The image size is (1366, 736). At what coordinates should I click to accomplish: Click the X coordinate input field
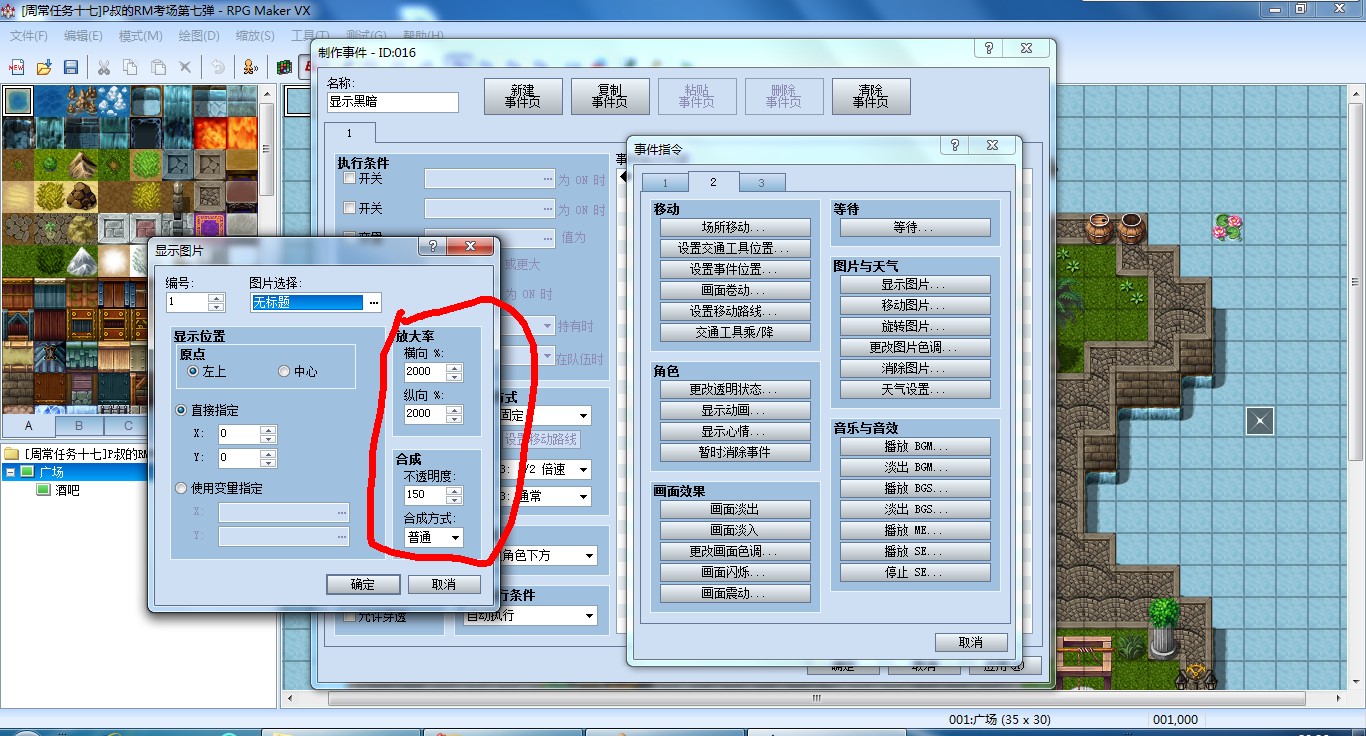pos(239,434)
